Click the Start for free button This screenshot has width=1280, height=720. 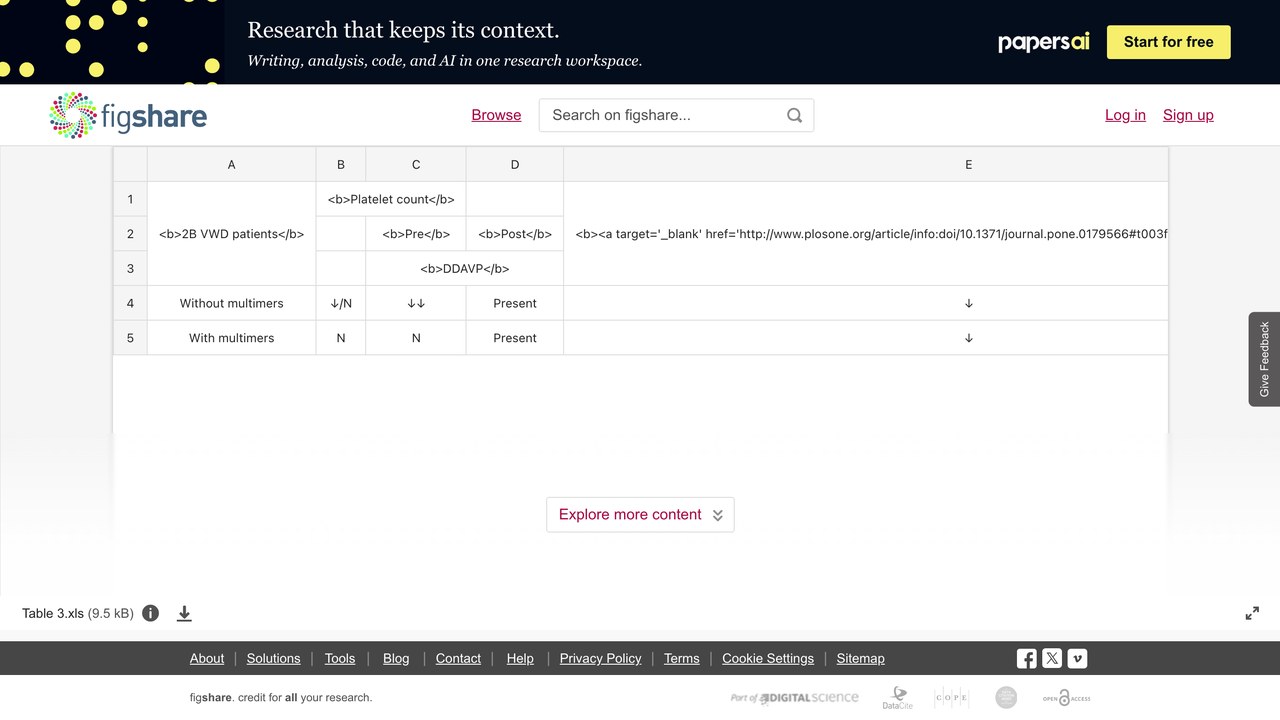pyautogui.click(x=1168, y=42)
